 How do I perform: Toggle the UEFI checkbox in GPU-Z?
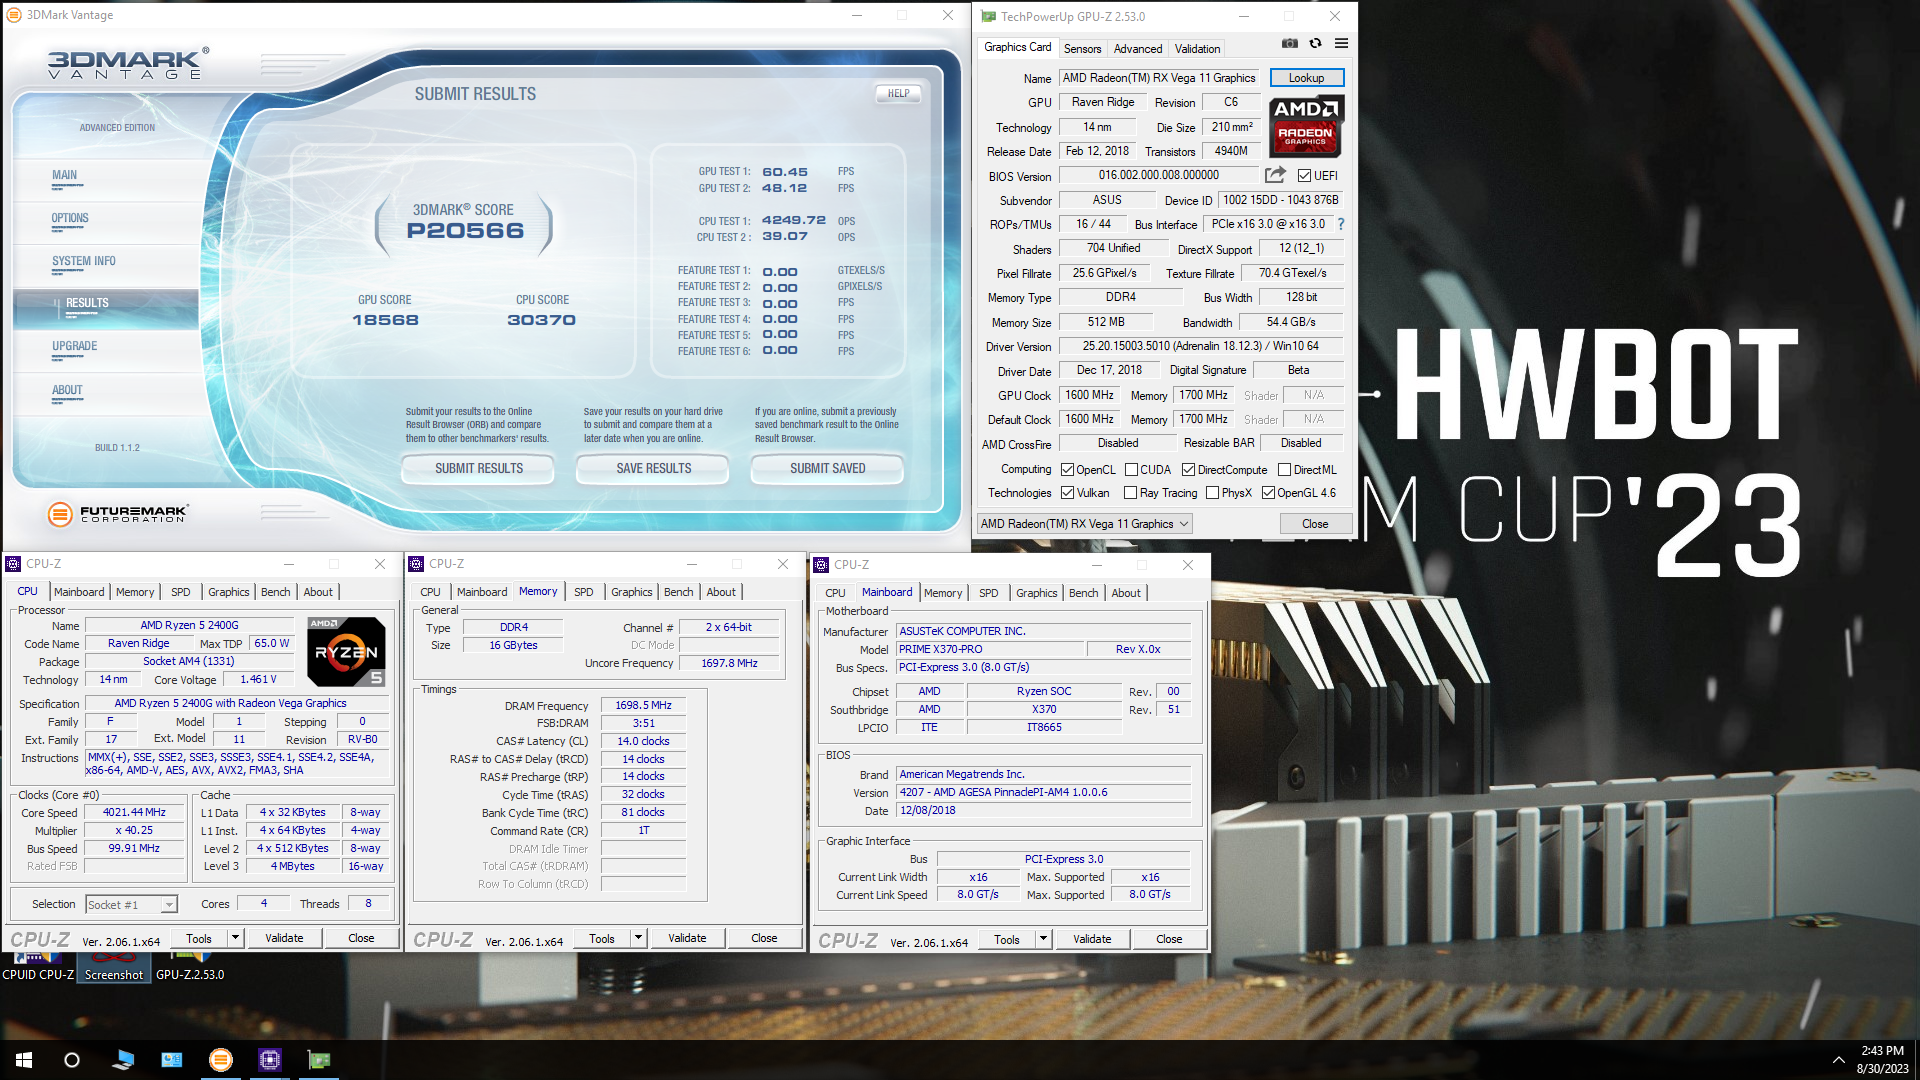pos(1304,176)
